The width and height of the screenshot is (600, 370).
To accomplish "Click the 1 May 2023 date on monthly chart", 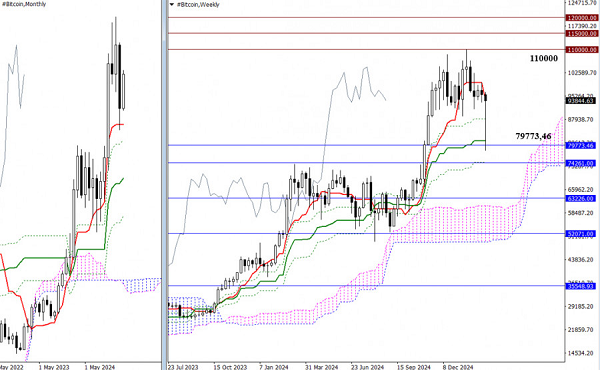I will pyautogui.click(x=54, y=367).
